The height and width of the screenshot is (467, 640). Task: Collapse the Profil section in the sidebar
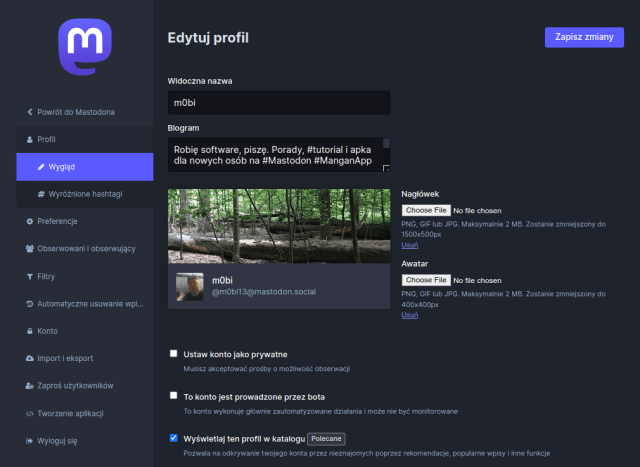click(46, 139)
